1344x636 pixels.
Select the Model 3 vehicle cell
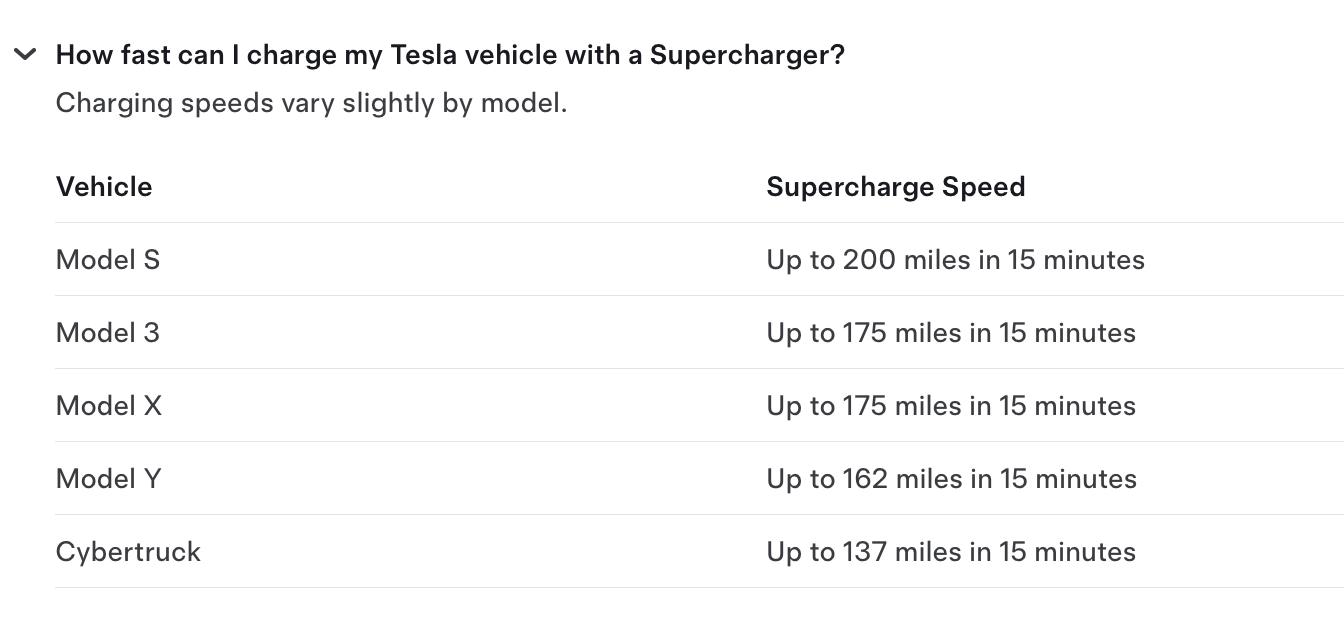point(108,333)
